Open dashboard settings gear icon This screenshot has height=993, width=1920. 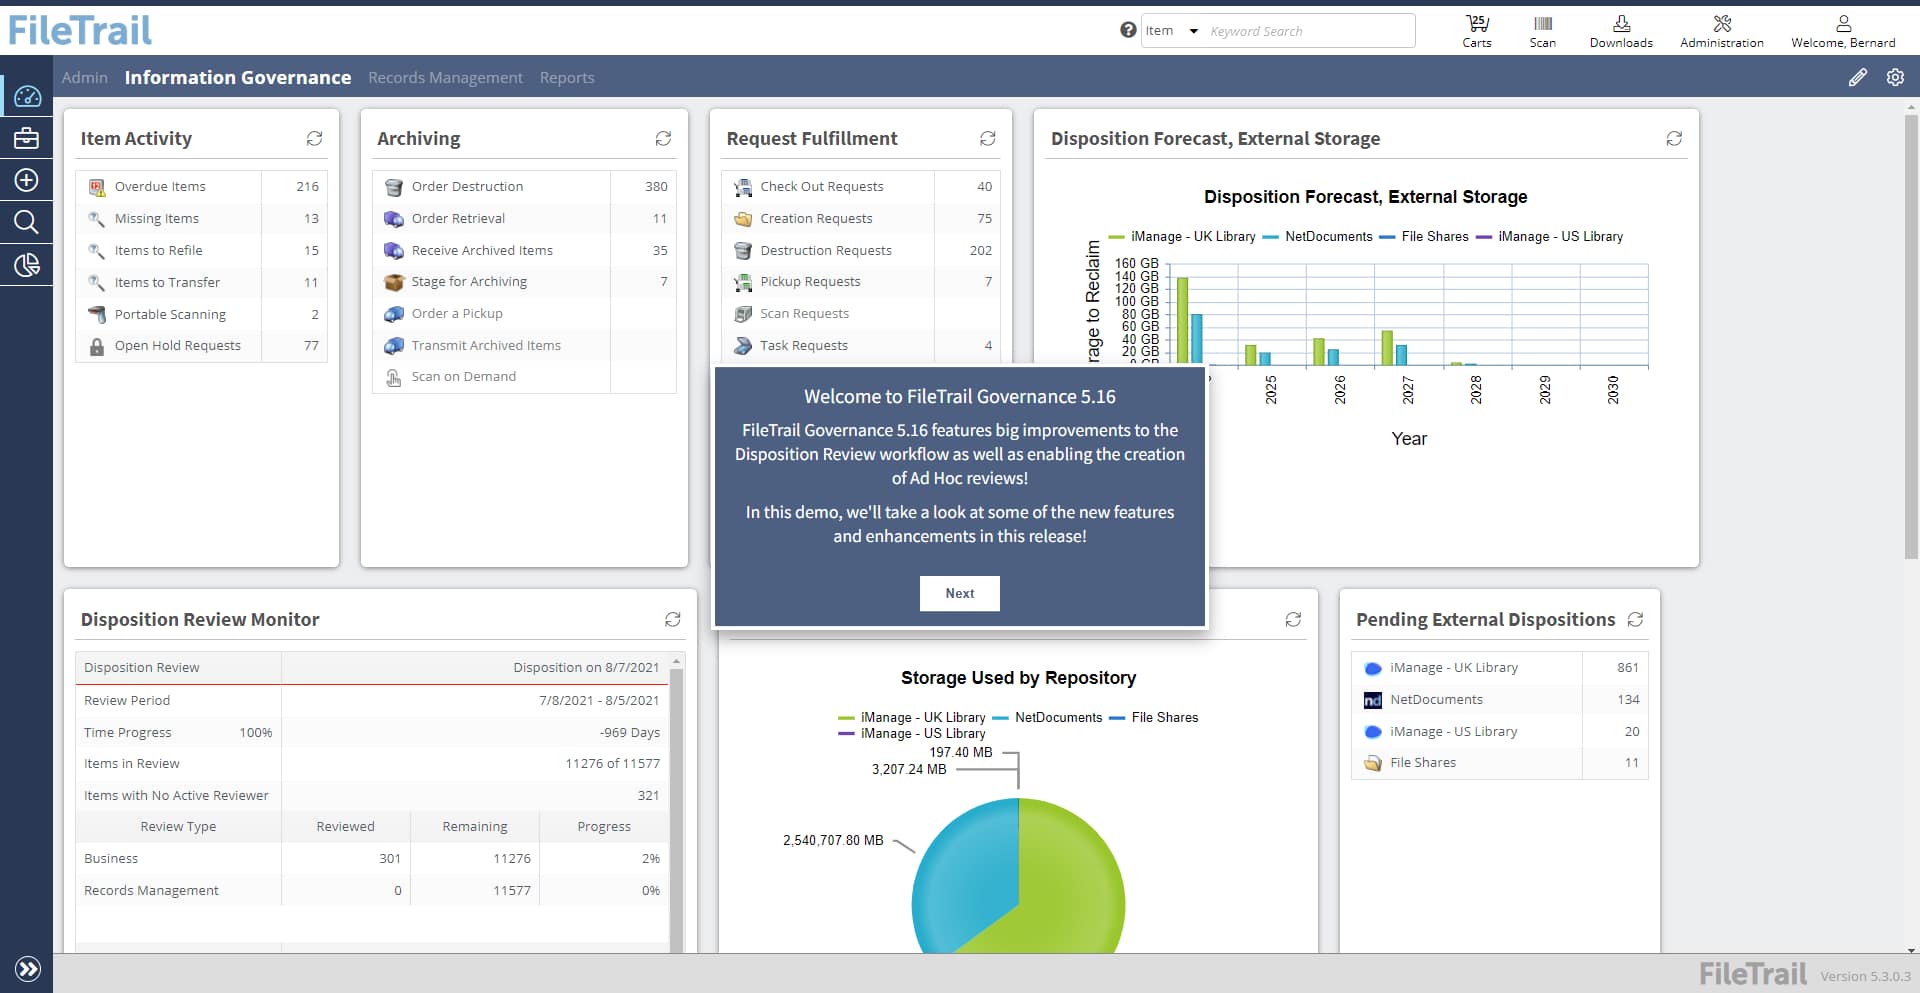(1895, 77)
